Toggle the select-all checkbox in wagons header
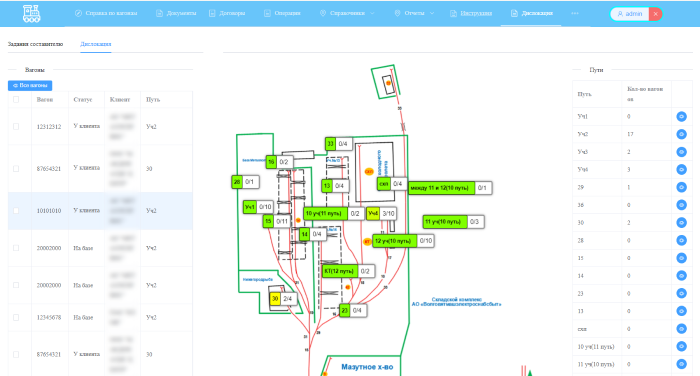The height and width of the screenshot is (376, 700). (x=16, y=100)
